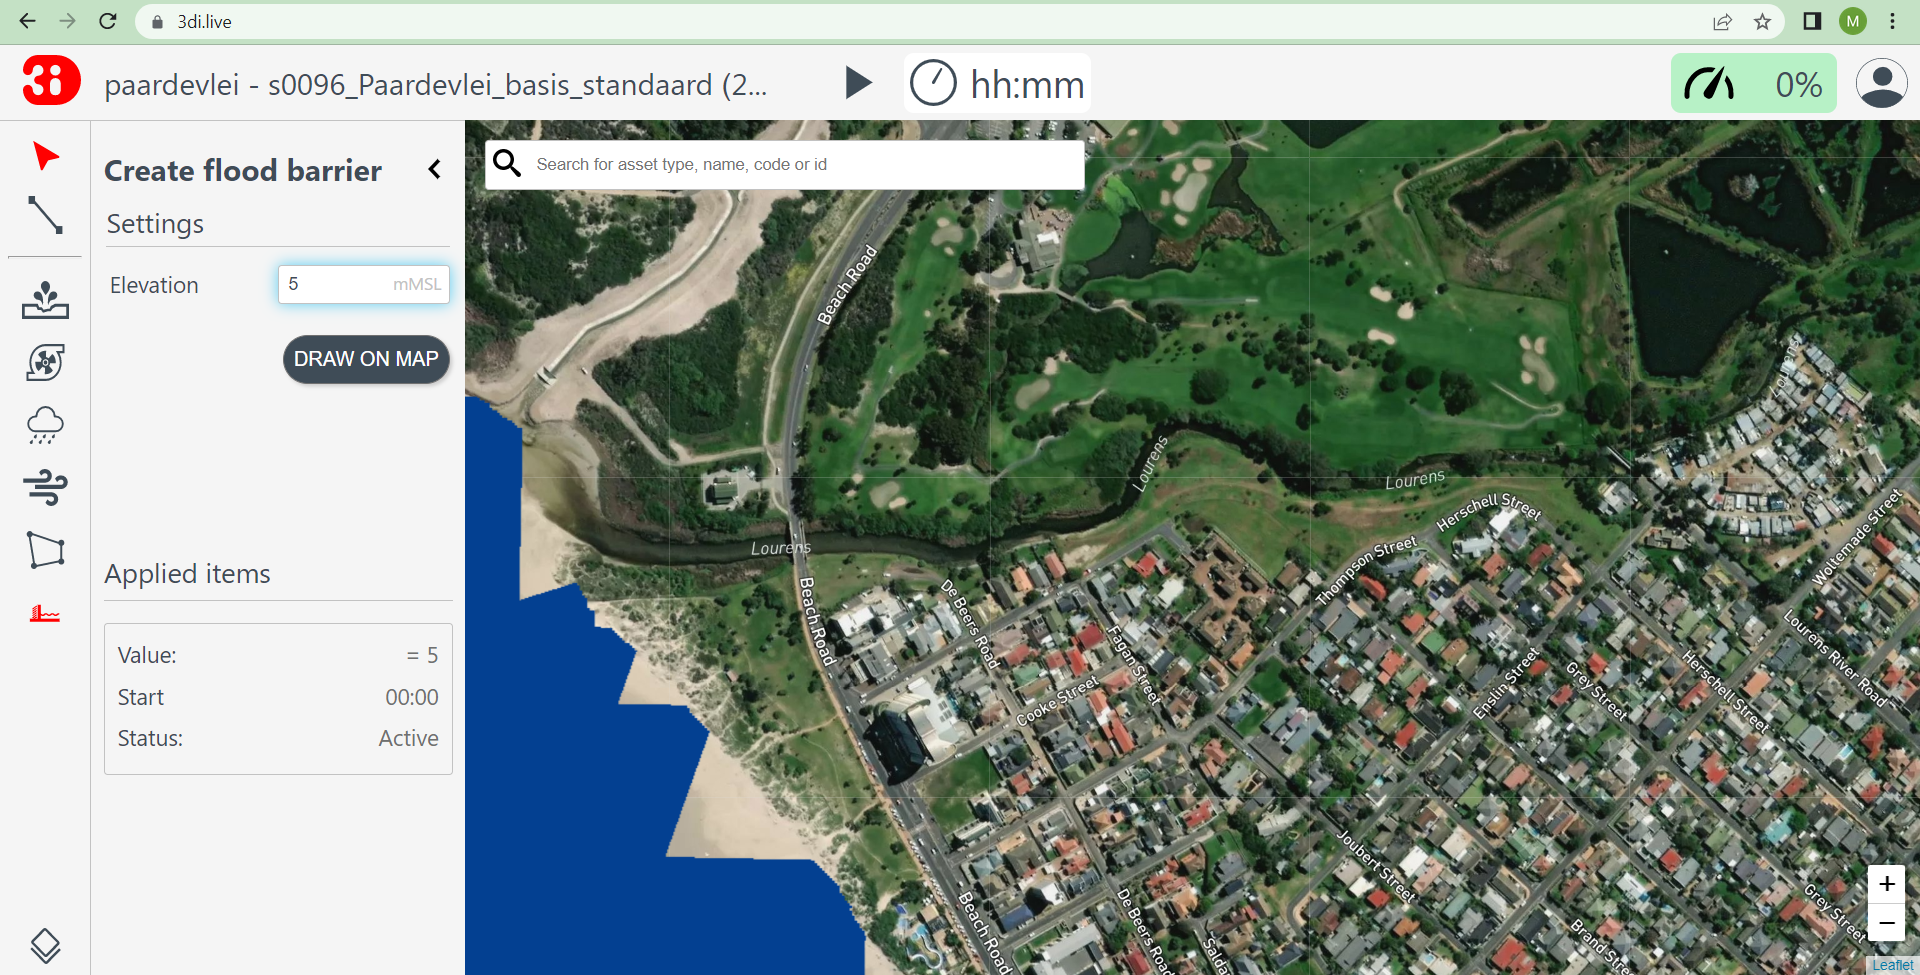Select the line drawing tool
This screenshot has width=1920, height=975.
pos(44,216)
